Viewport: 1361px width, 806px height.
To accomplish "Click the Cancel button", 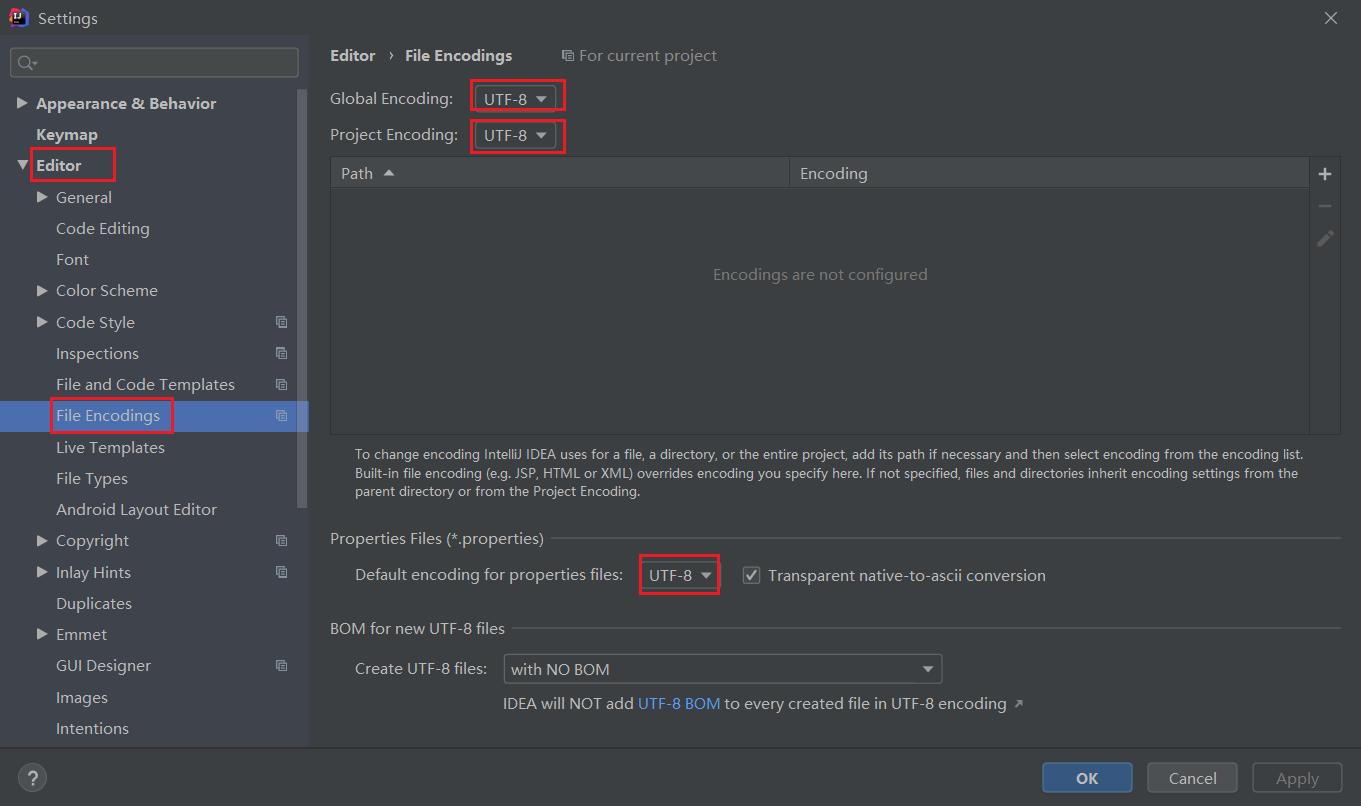I will tap(1192, 778).
